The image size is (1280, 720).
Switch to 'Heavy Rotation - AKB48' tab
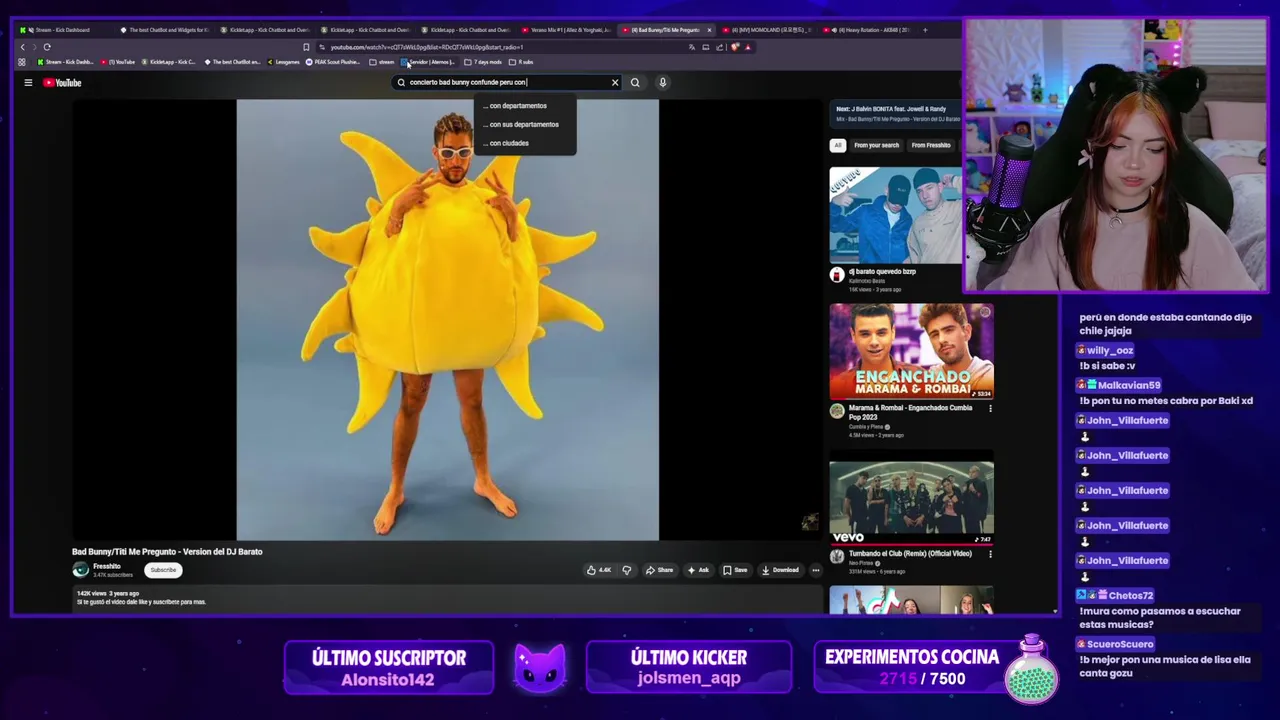pos(868,30)
